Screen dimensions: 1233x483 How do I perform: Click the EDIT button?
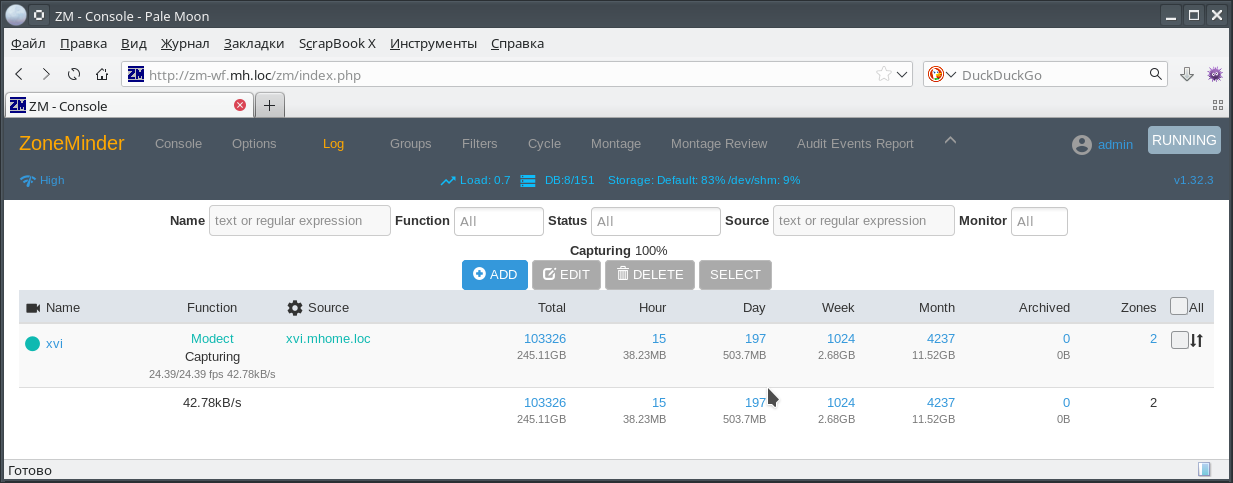[x=566, y=275]
